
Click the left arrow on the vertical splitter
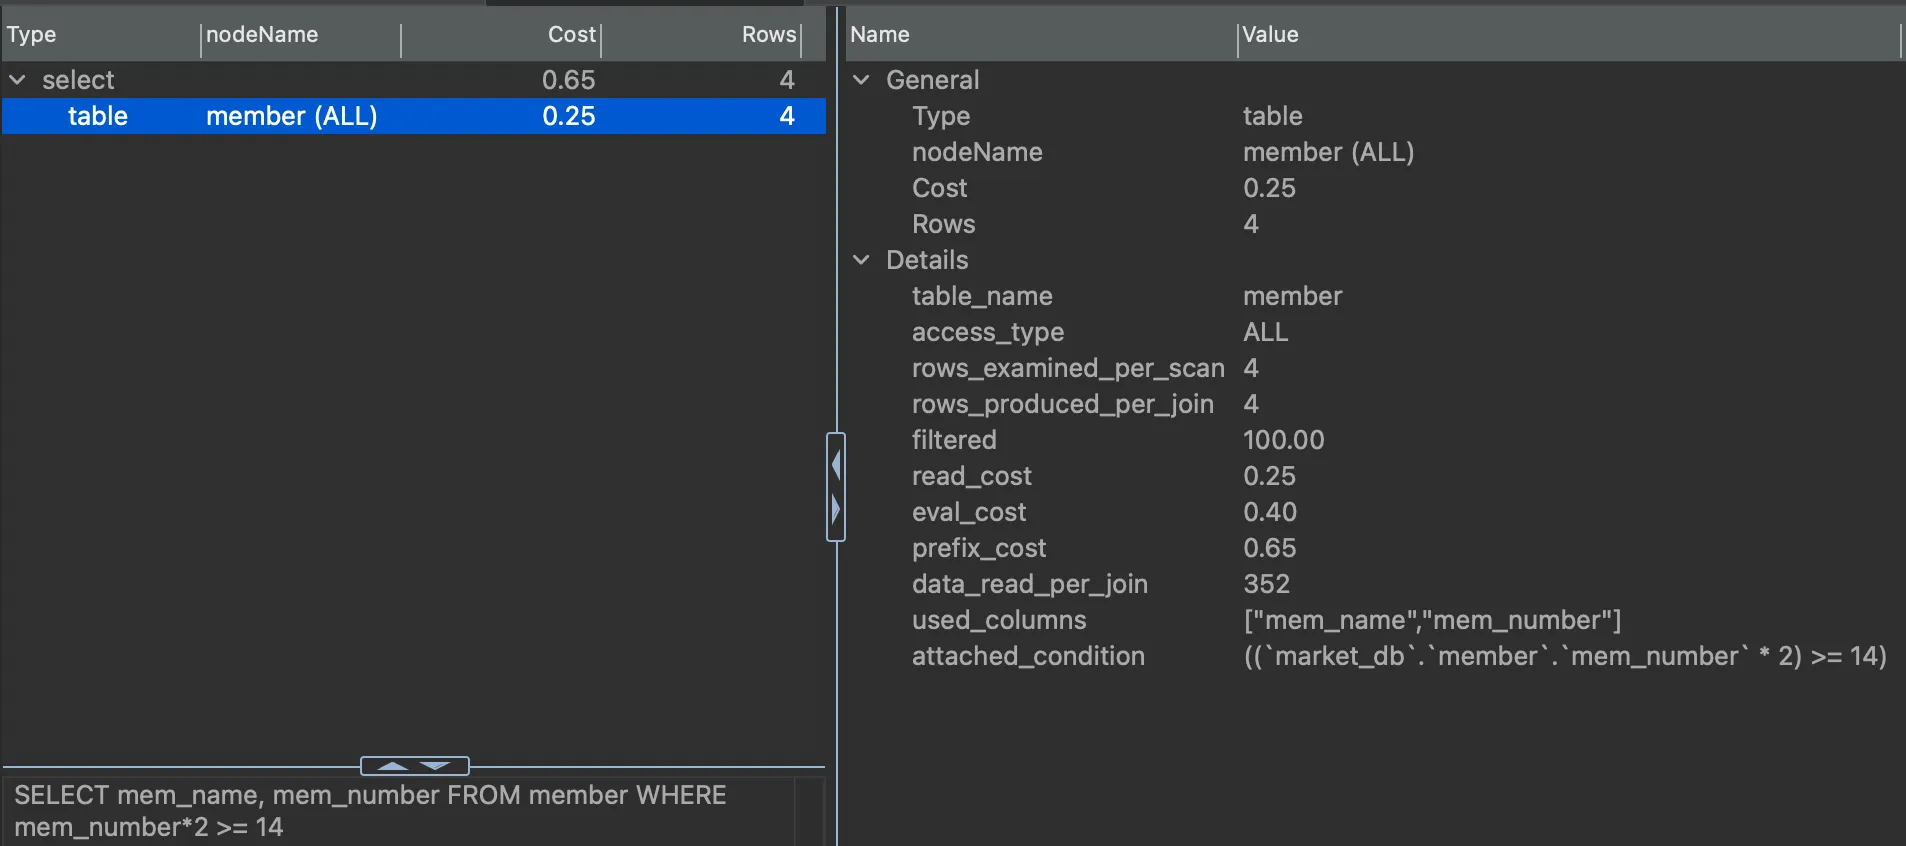[836, 465]
